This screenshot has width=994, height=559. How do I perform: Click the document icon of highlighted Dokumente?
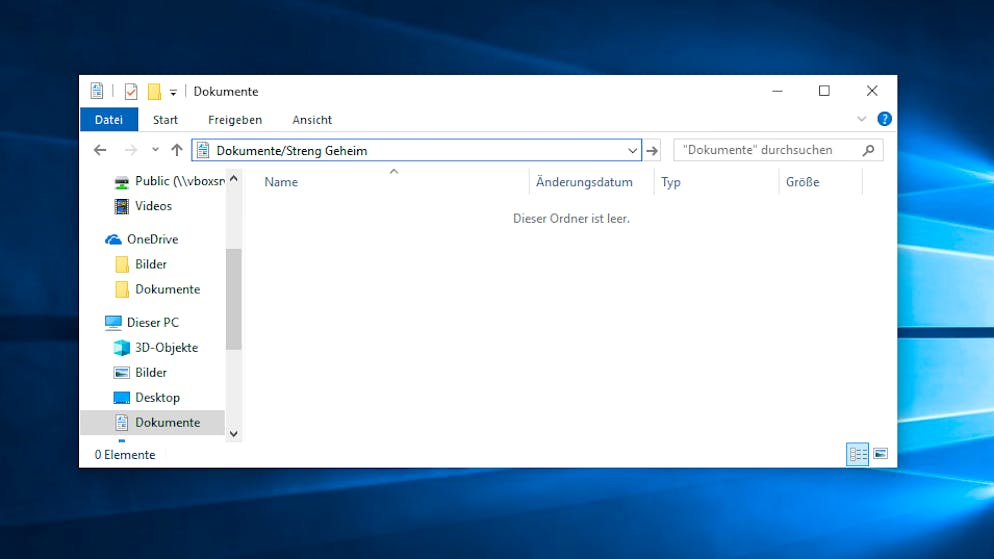click(x=121, y=422)
